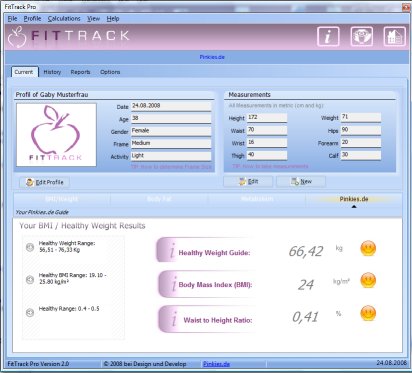Click the Hips field showing 90
Screen dimensions: 412x373
pyautogui.click(x=361, y=130)
